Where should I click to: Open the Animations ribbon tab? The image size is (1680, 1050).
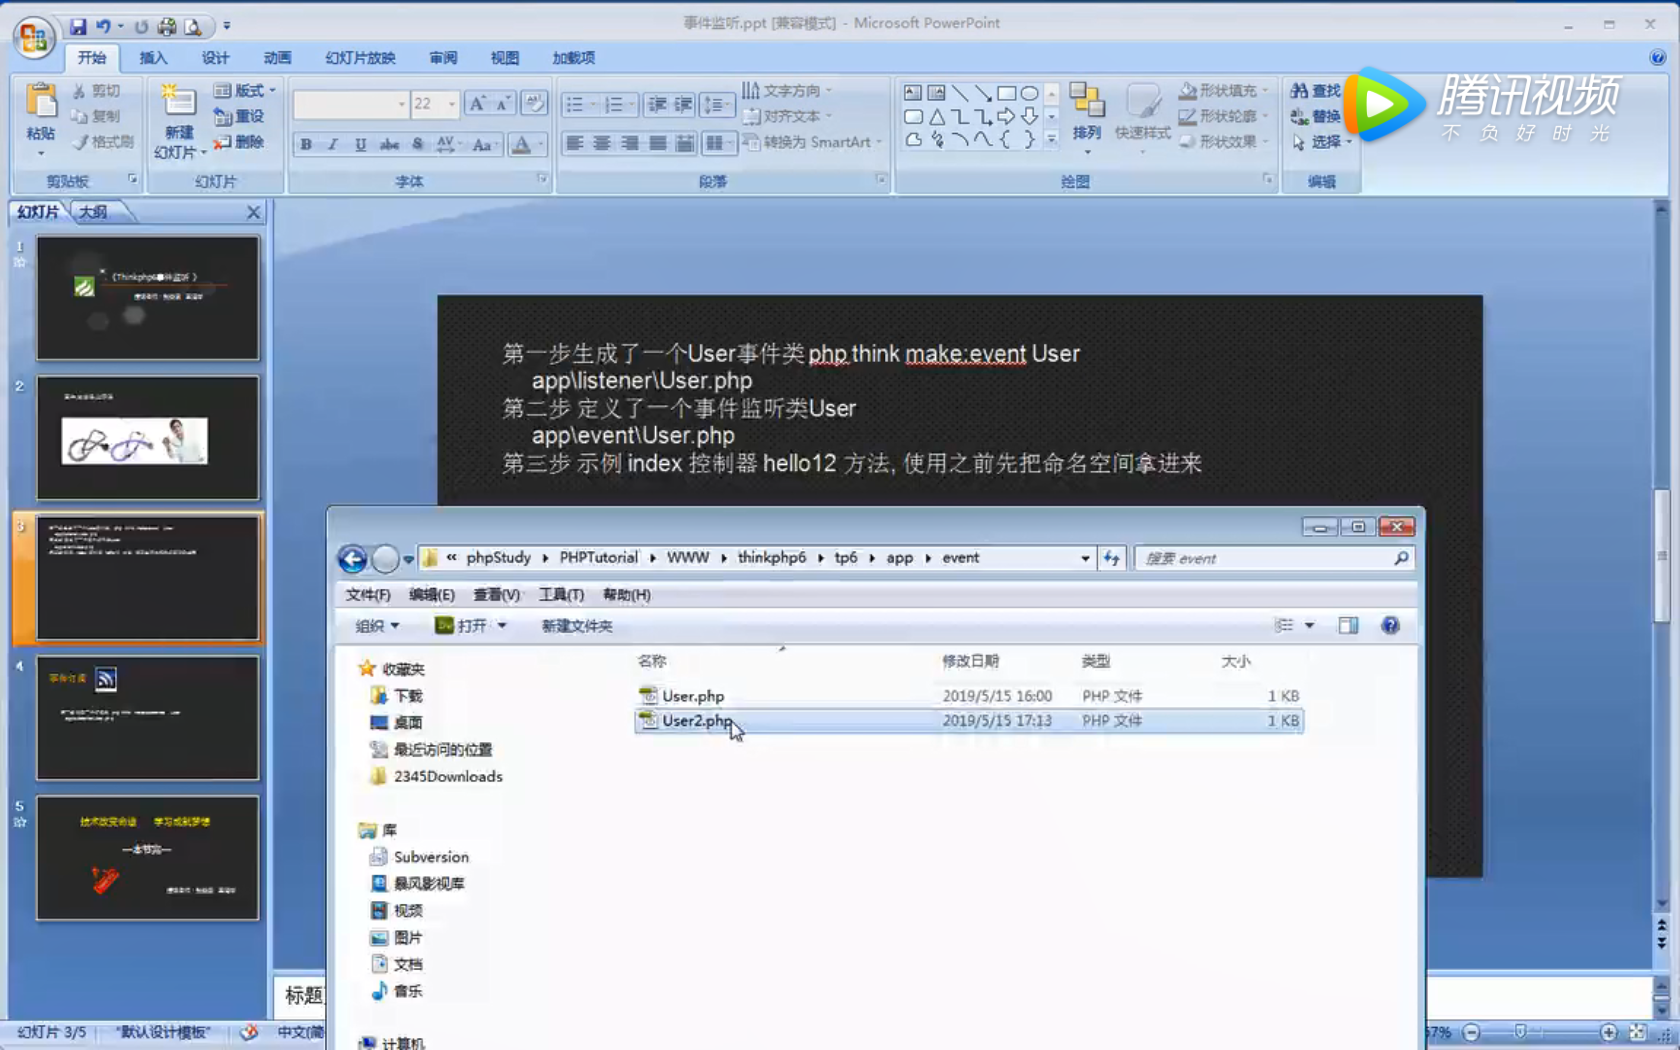click(277, 58)
